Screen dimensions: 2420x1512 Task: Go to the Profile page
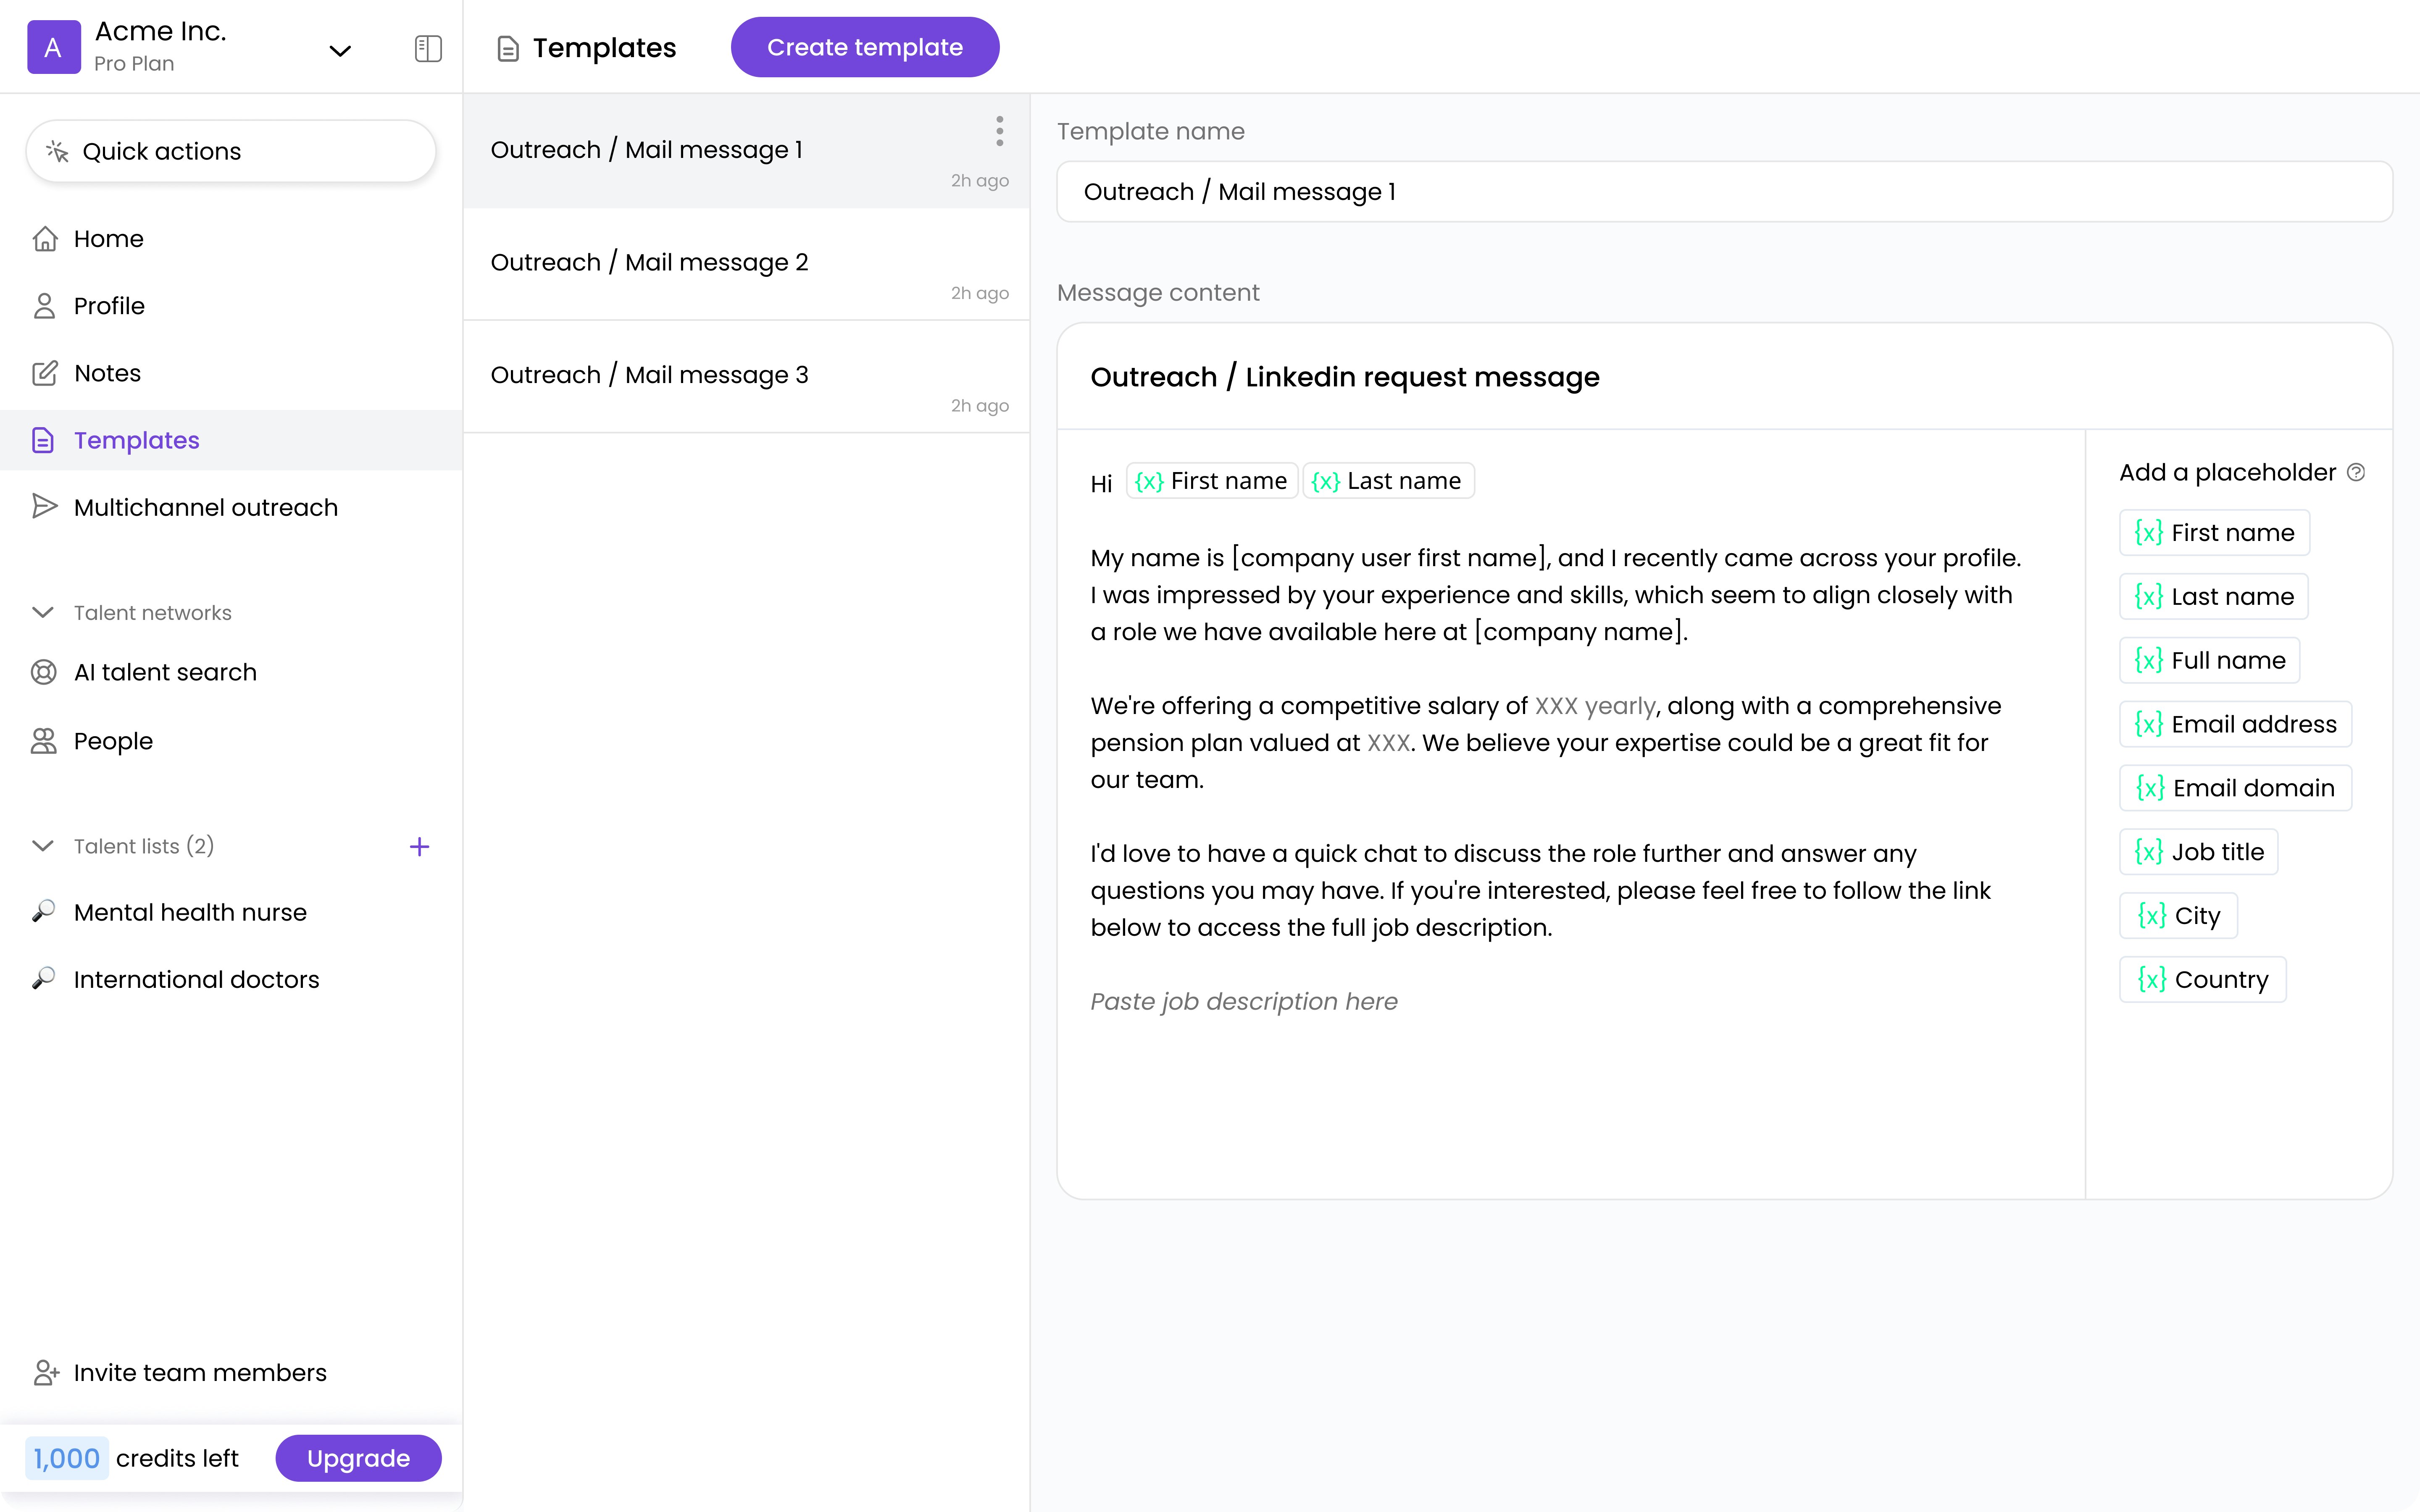tap(109, 306)
